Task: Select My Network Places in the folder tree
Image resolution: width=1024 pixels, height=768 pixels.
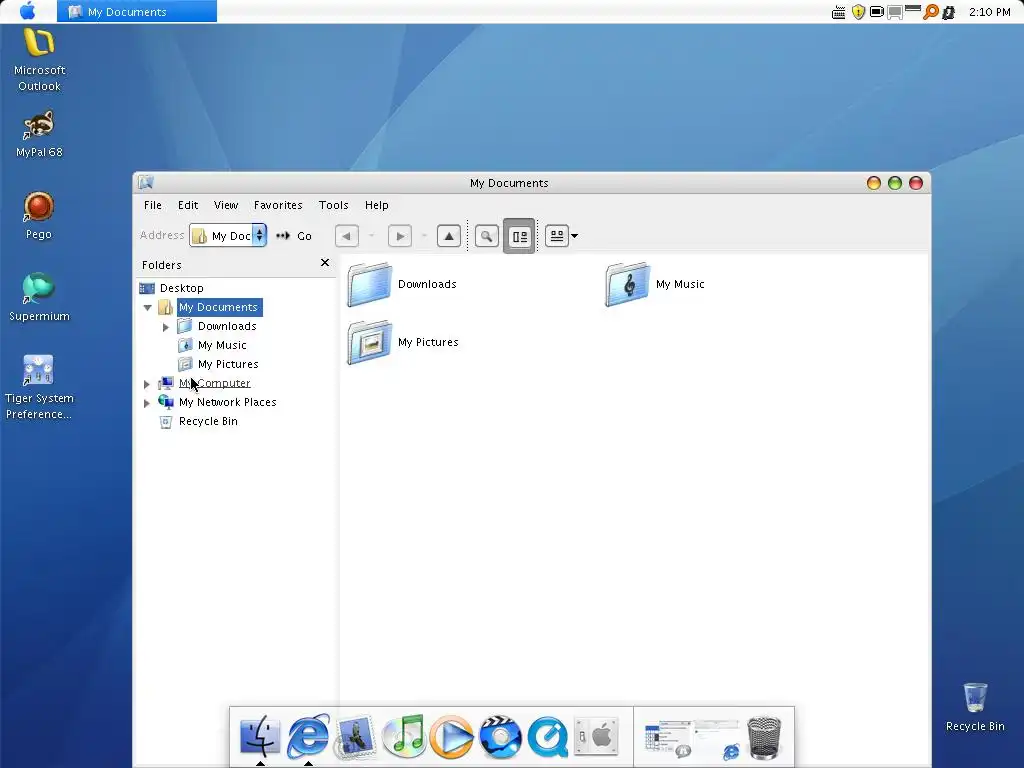Action: coord(227,402)
